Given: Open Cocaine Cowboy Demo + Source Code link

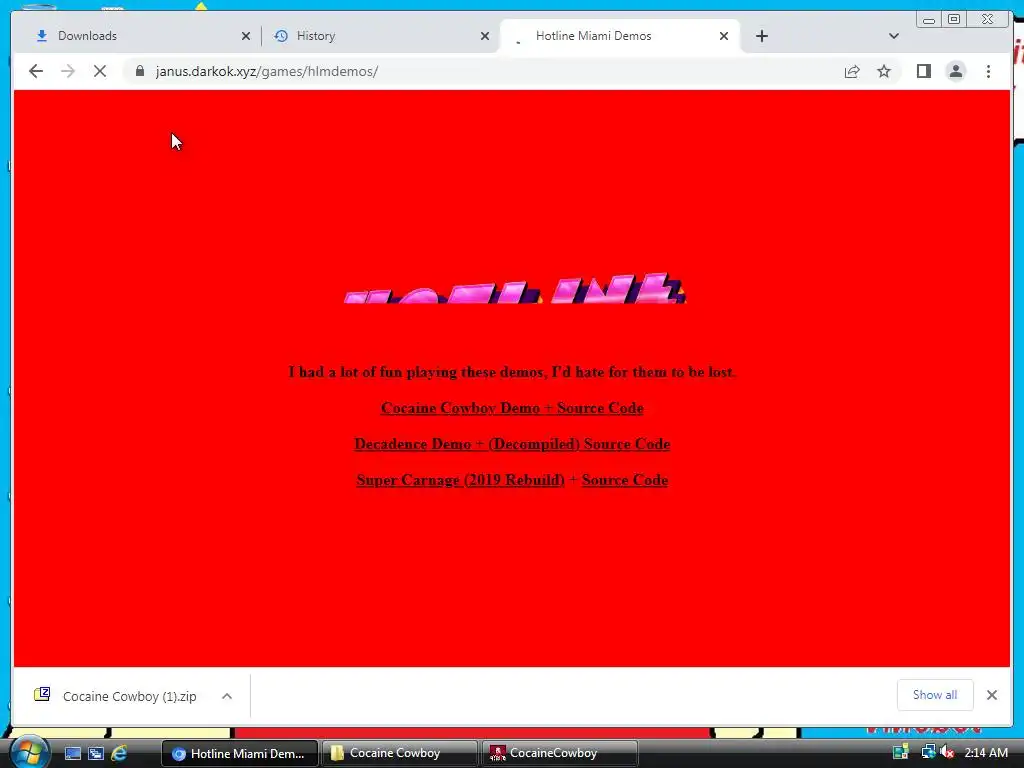Looking at the screenshot, I should point(512,408).
